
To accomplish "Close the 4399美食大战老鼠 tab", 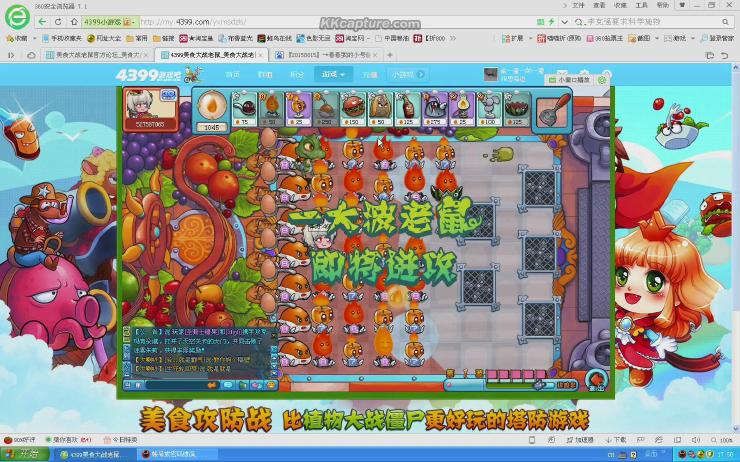I will [x=261, y=55].
